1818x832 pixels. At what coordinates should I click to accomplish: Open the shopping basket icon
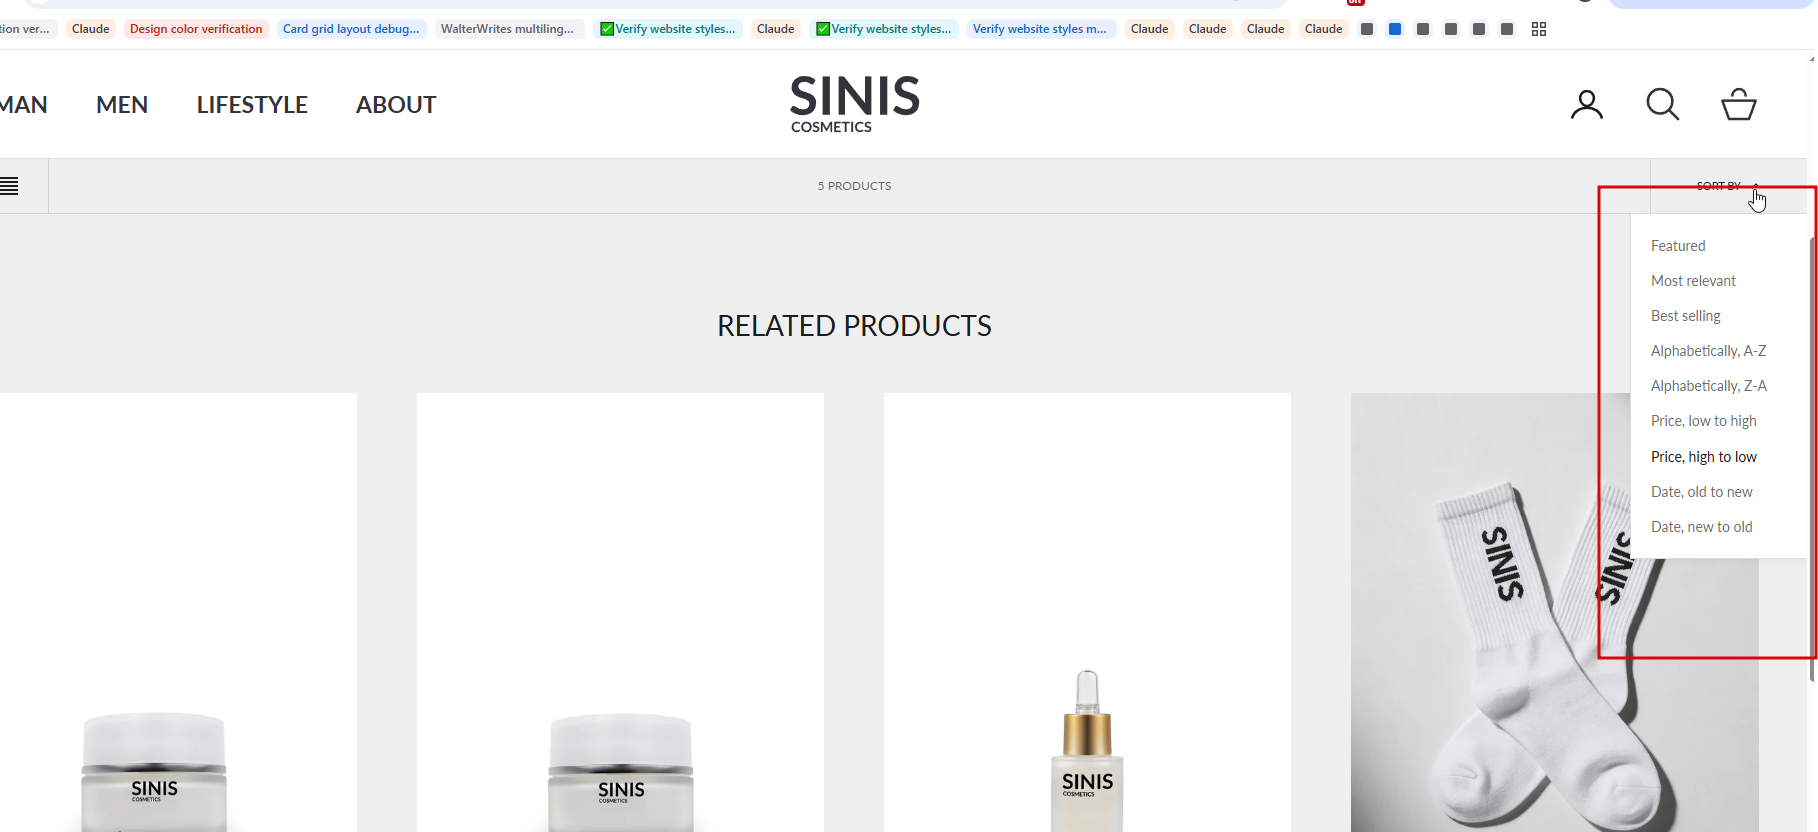pos(1738,105)
